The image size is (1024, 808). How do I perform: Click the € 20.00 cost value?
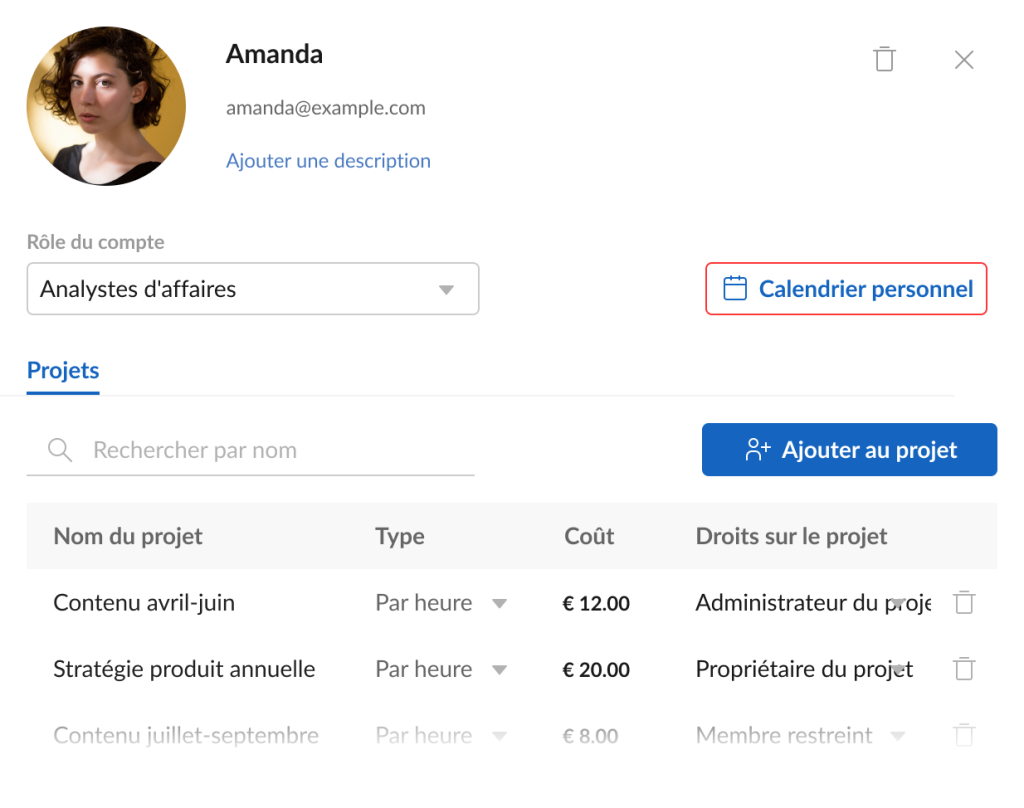[x=596, y=670]
